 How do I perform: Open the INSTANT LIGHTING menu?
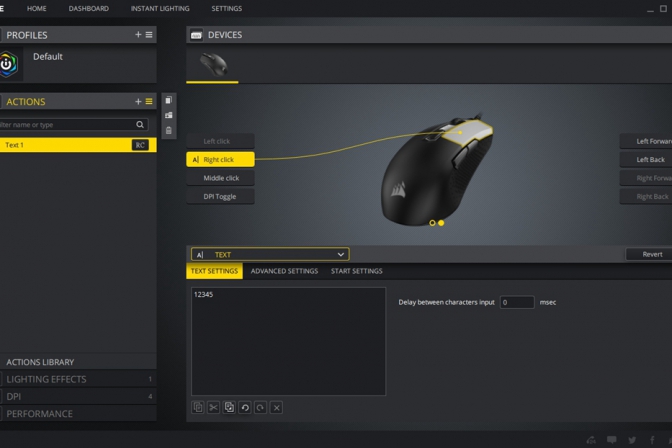click(160, 9)
